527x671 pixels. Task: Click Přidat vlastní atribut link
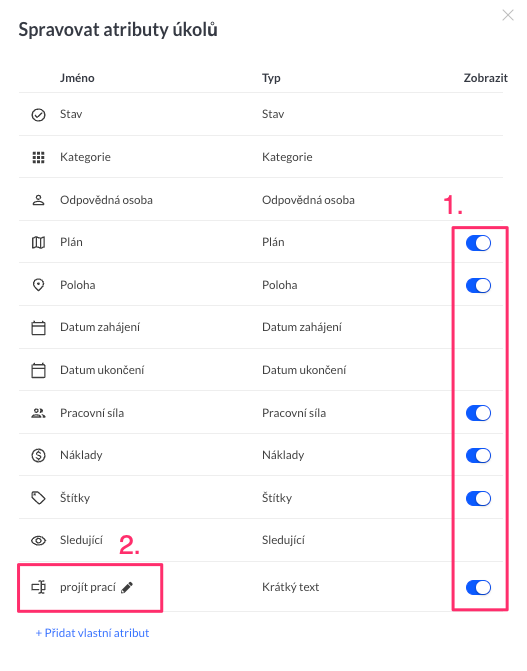pyautogui.click(x=92, y=633)
